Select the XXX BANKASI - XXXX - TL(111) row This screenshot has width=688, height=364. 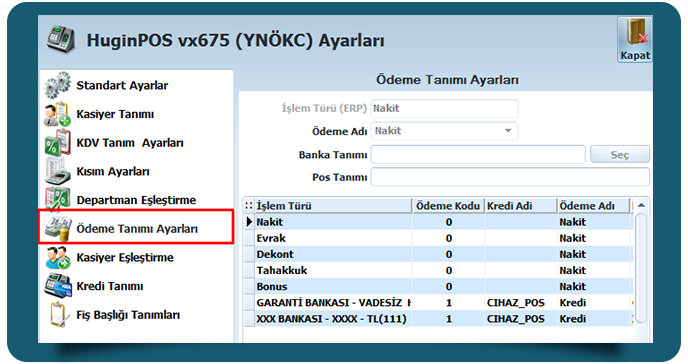coord(438,319)
